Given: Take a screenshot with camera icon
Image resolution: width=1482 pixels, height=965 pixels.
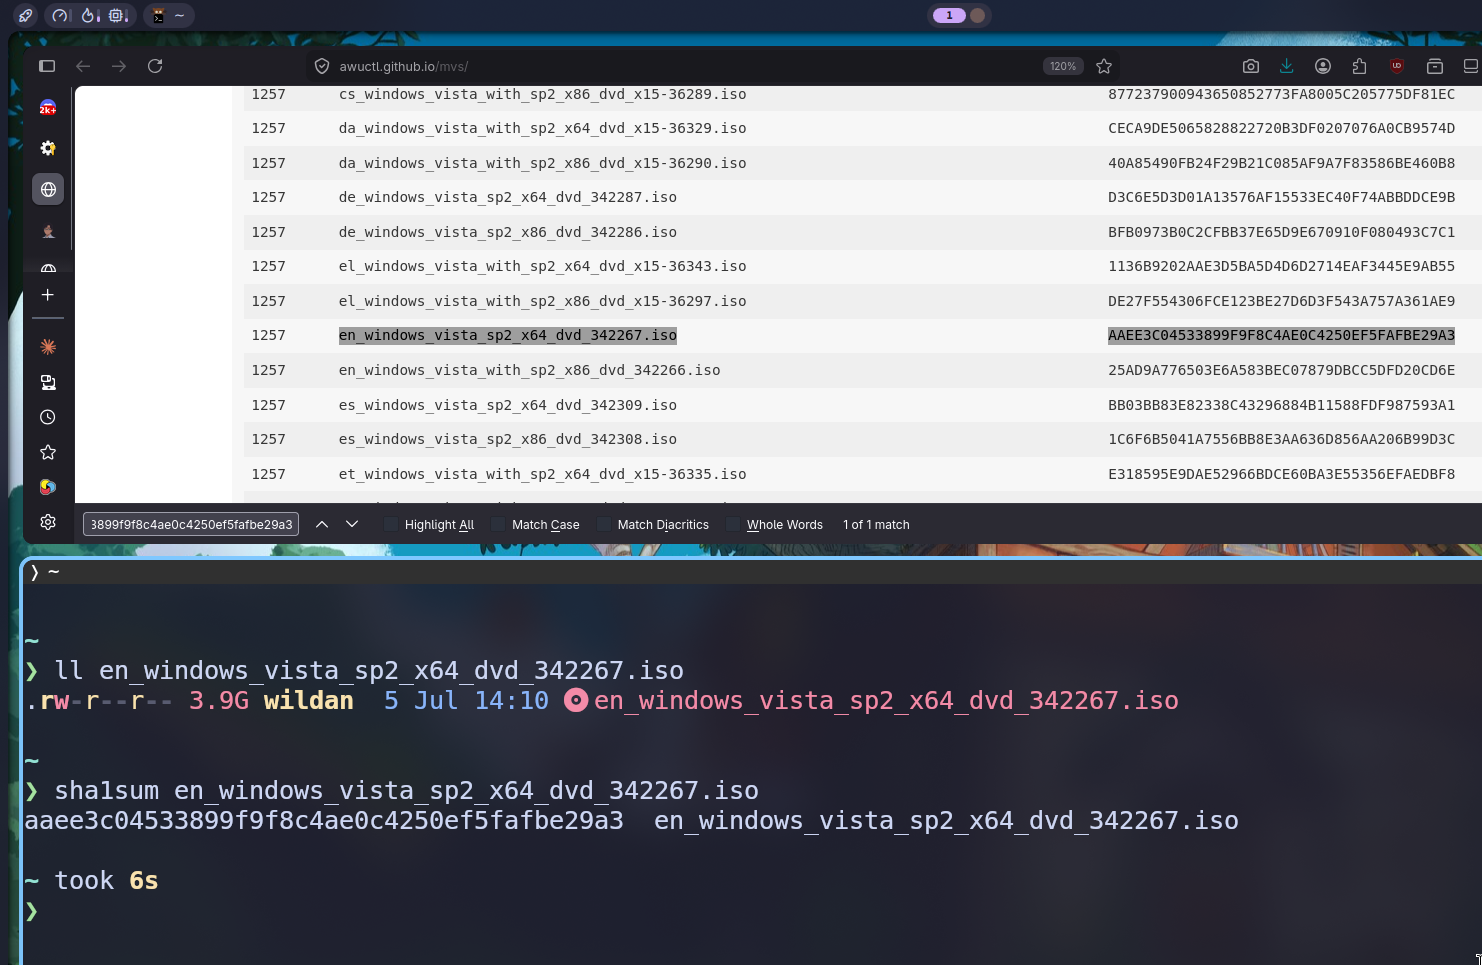Looking at the screenshot, I should (1251, 66).
